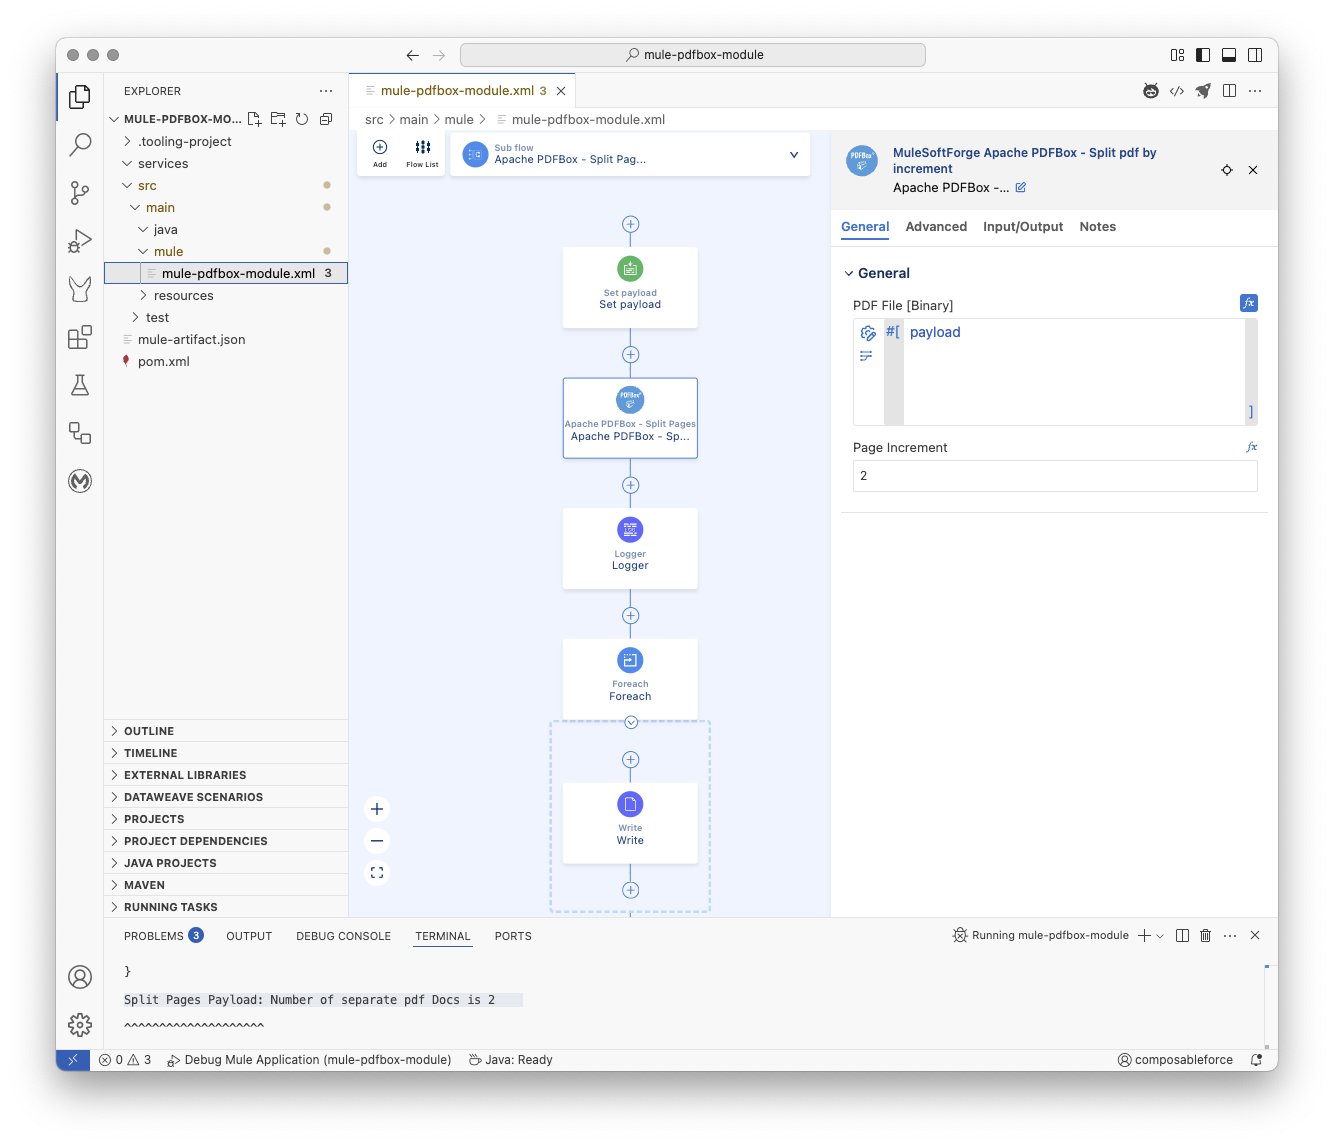Select the MuleSoft icon in the activity bar
The height and width of the screenshot is (1145, 1334).
[80, 481]
